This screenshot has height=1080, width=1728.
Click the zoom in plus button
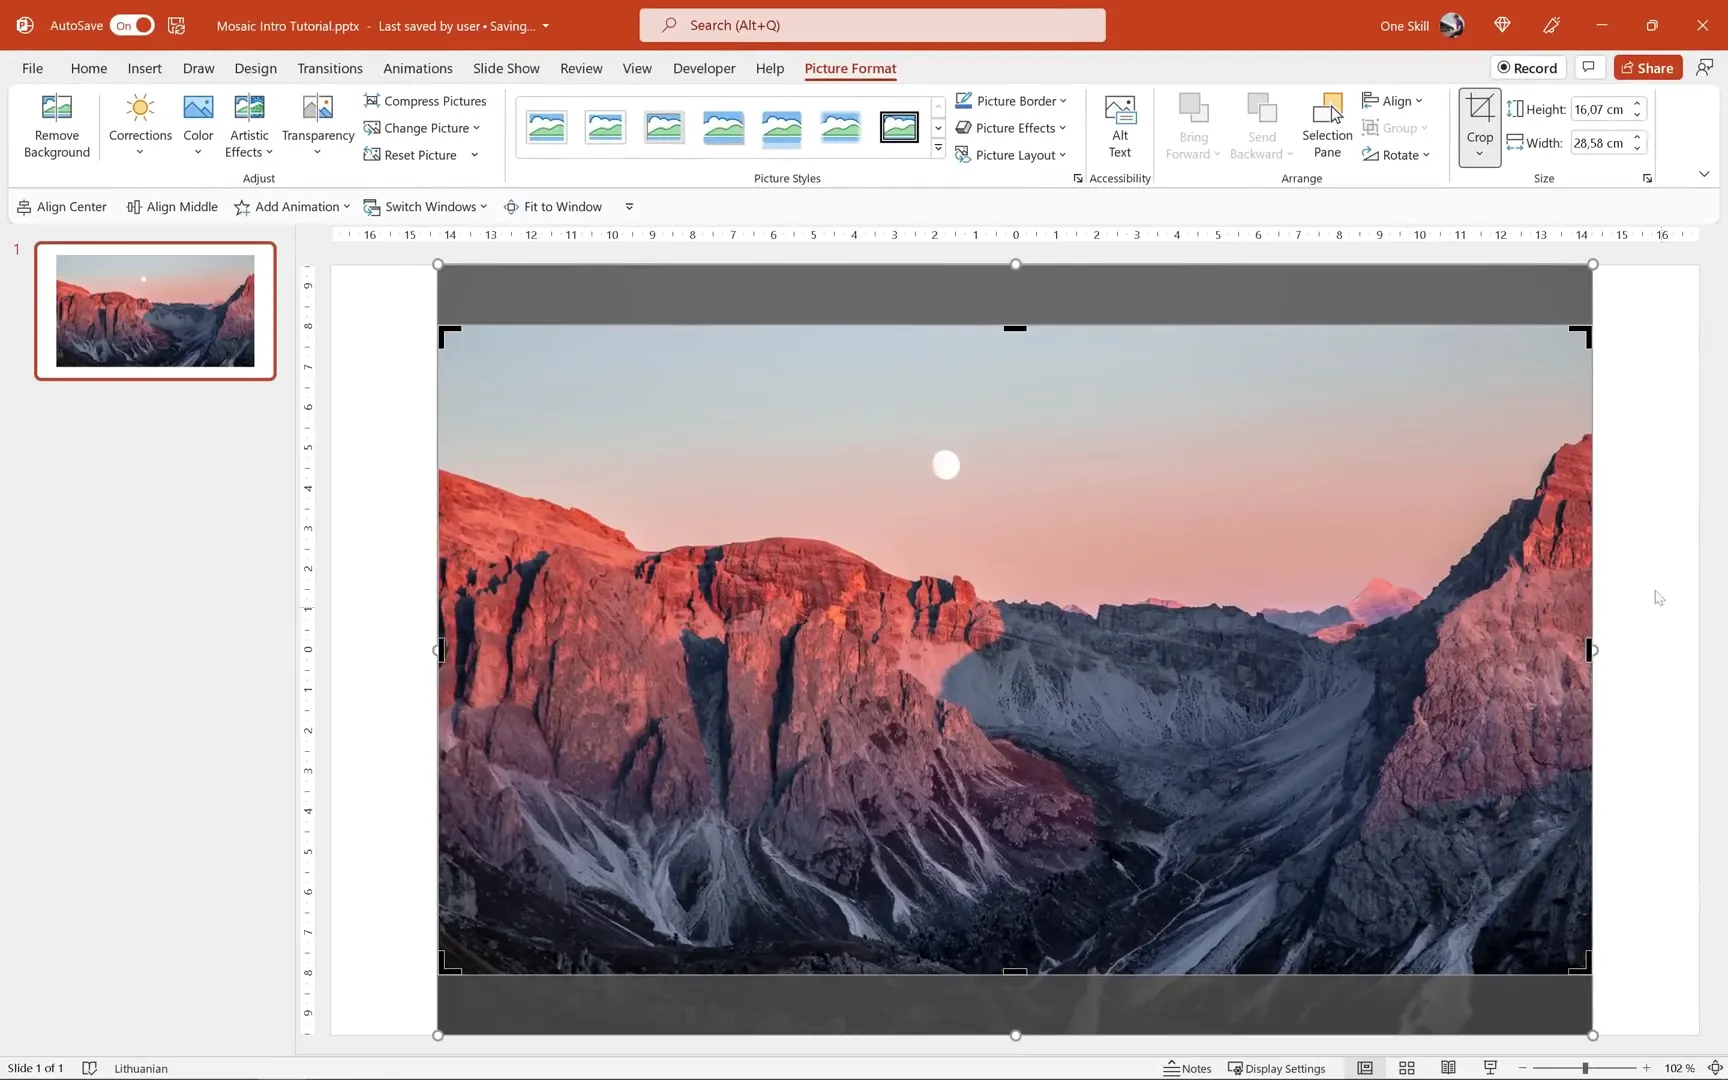tap(1646, 1068)
